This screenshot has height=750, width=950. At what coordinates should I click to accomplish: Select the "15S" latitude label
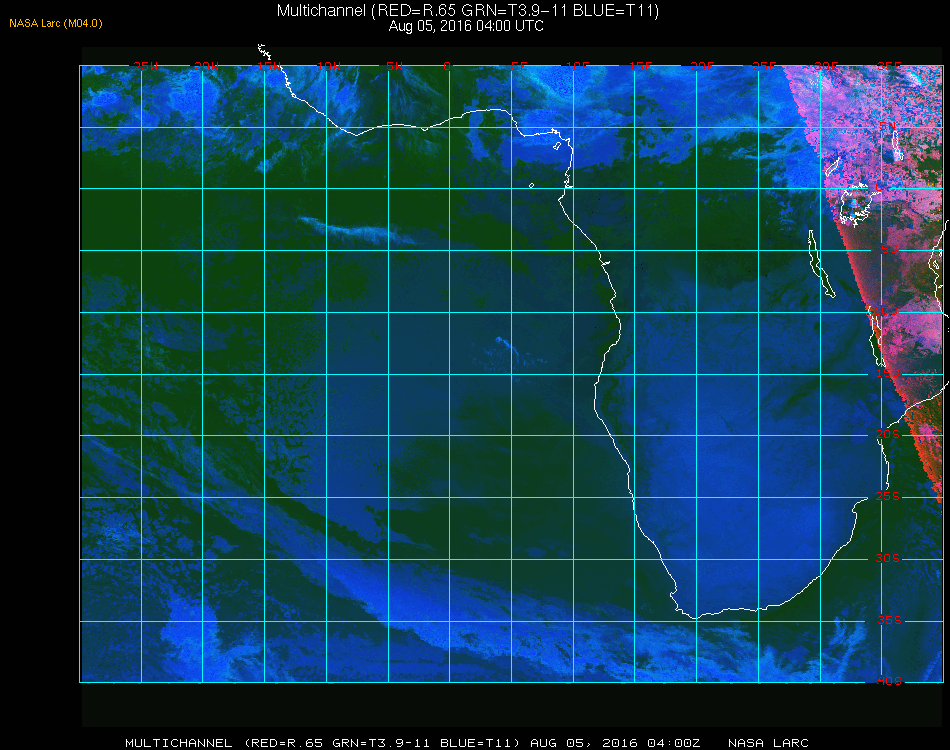pyautogui.click(x=888, y=373)
